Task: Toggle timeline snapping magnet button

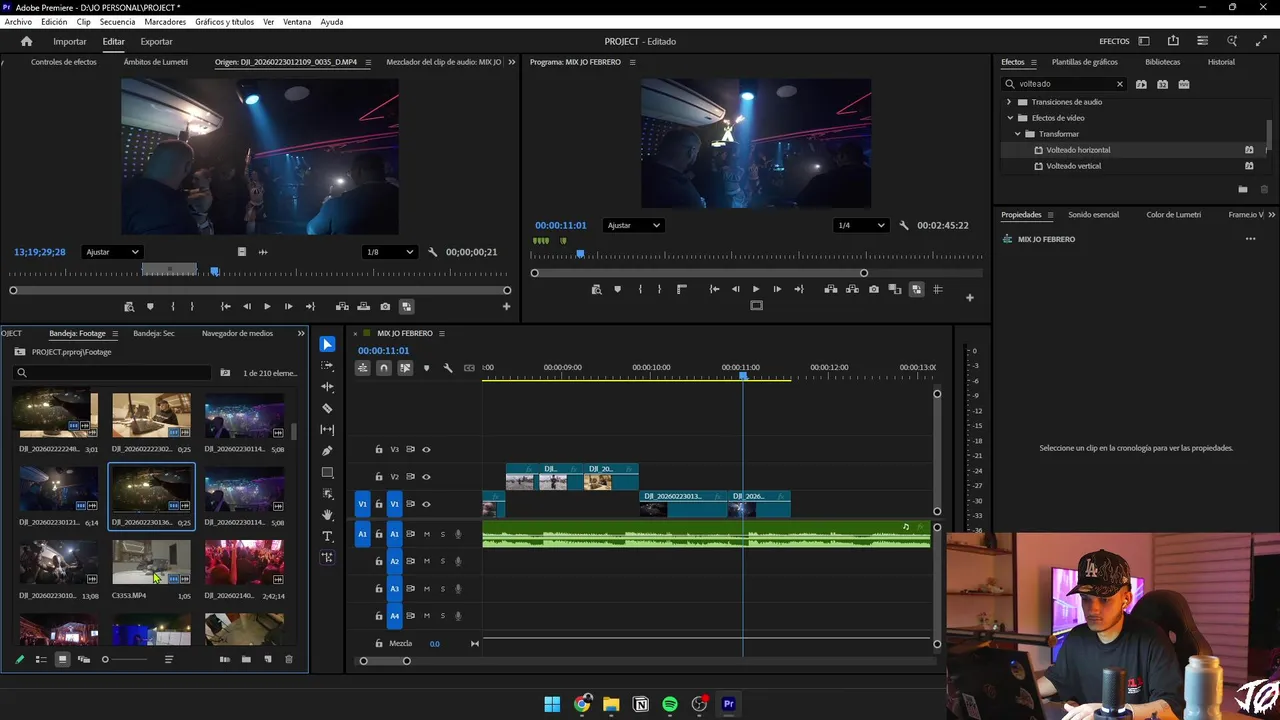Action: click(384, 368)
